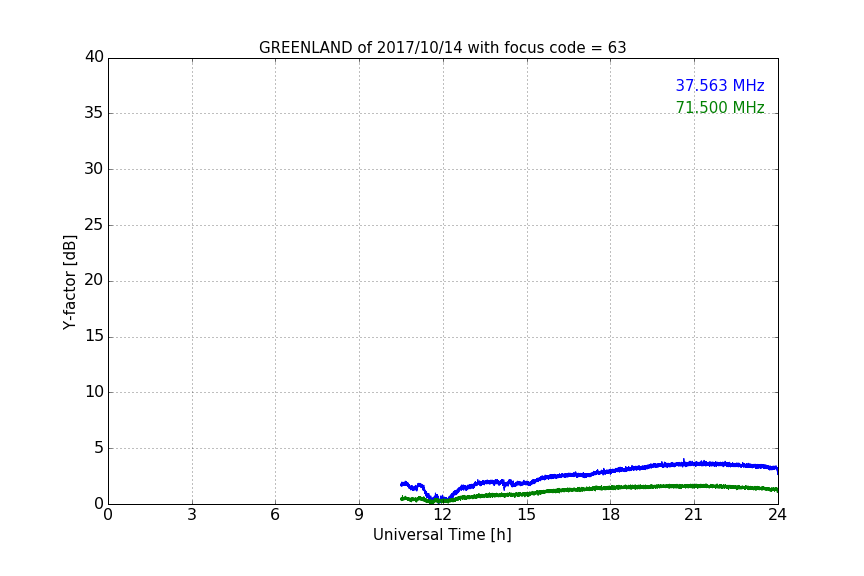
Task: Click the y-axis tick label '20'
Action: tap(94, 280)
